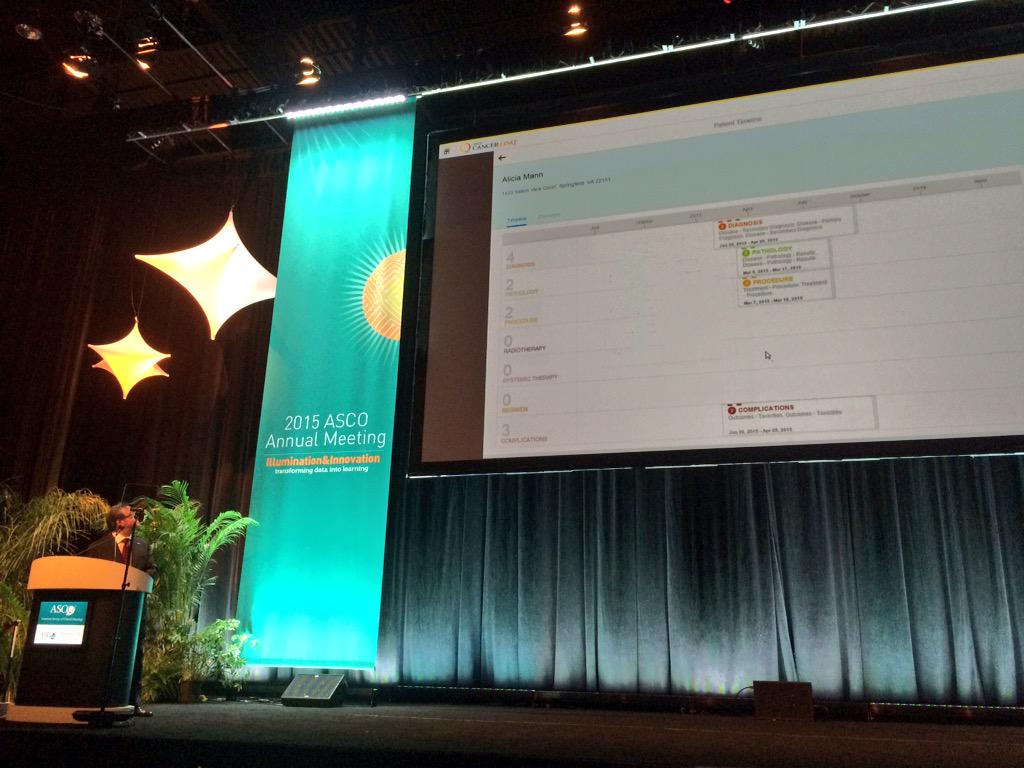Click the home icon beside CancerLinQ logo
The width and height of the screenshot is (1024, 768).
click(447, 152)
